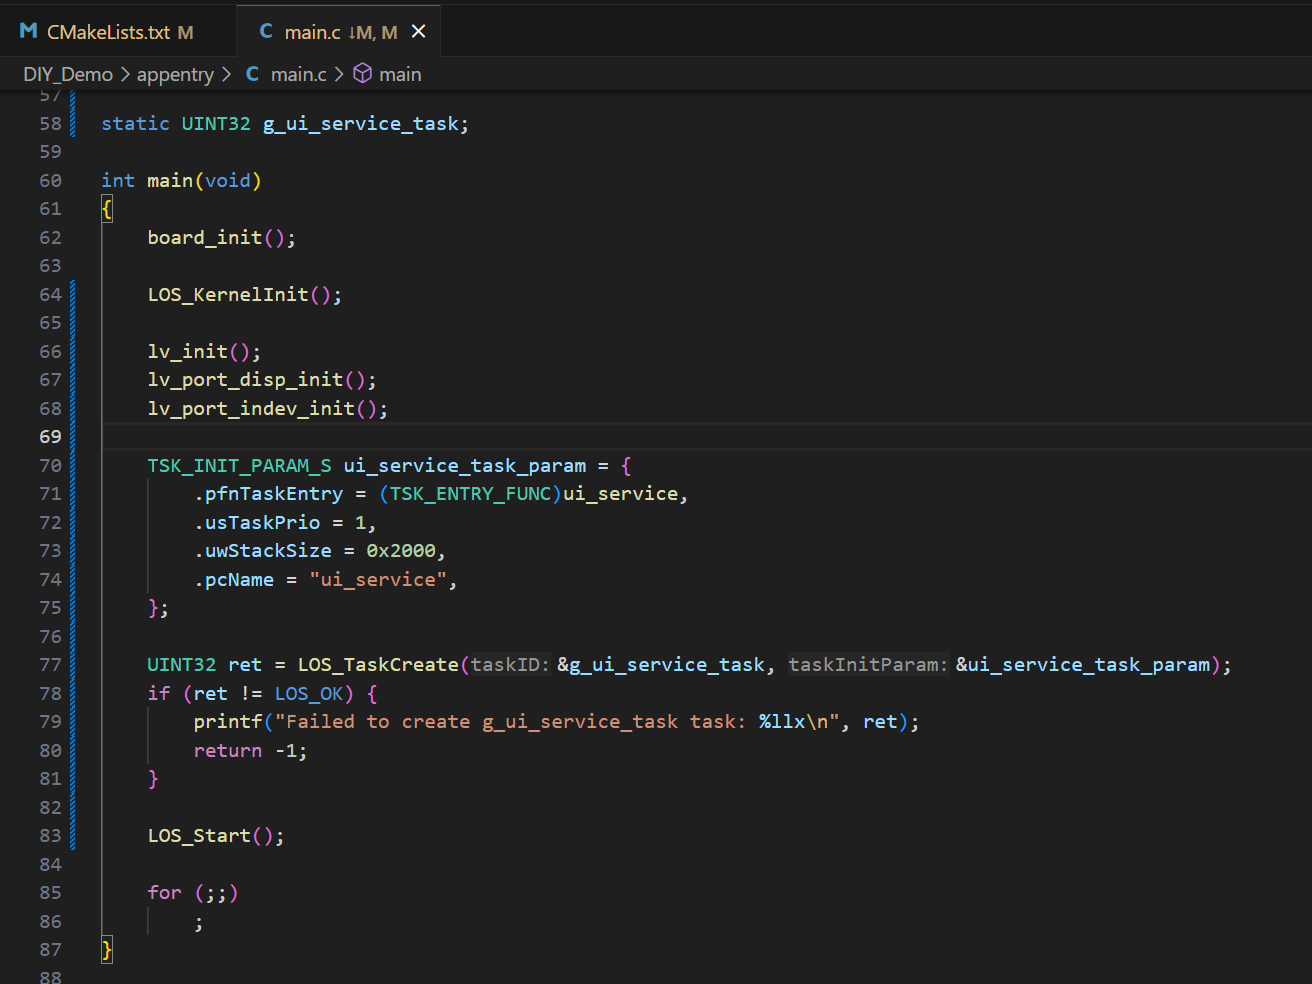Viewport: 1312px width, 984px height.
Task: Click 'ui_service_task_param' declaration on line 70
Action: click(x=465, y=466)
